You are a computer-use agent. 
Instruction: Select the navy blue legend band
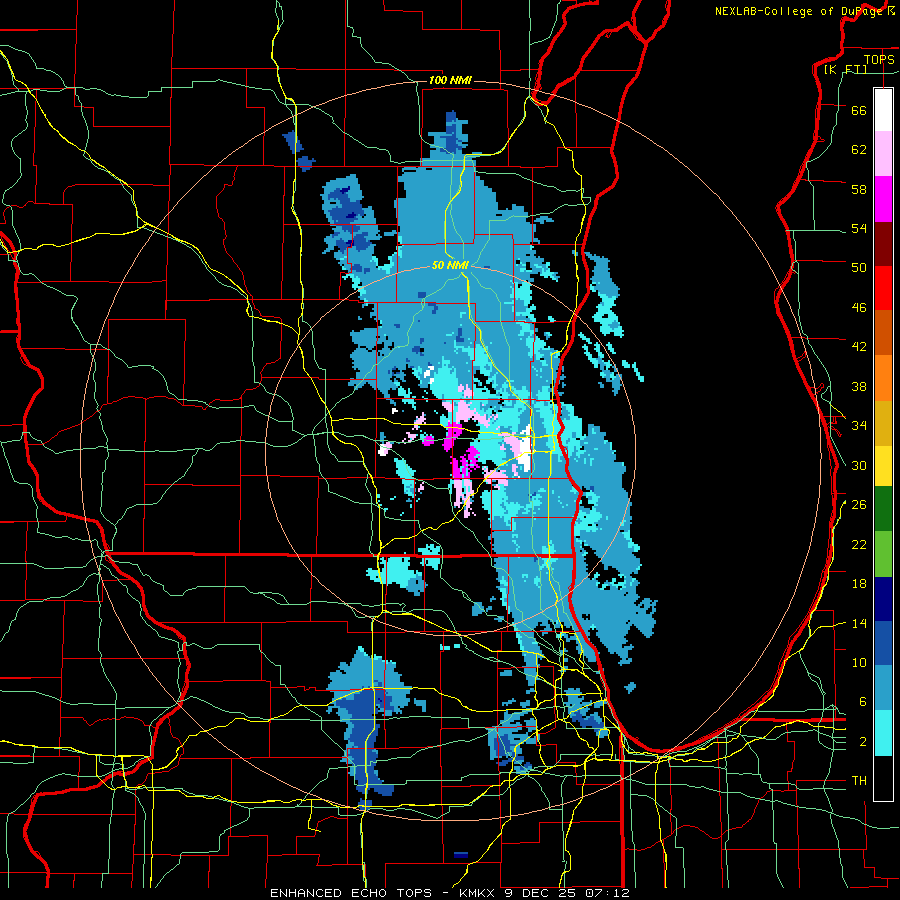pos(883,599)
